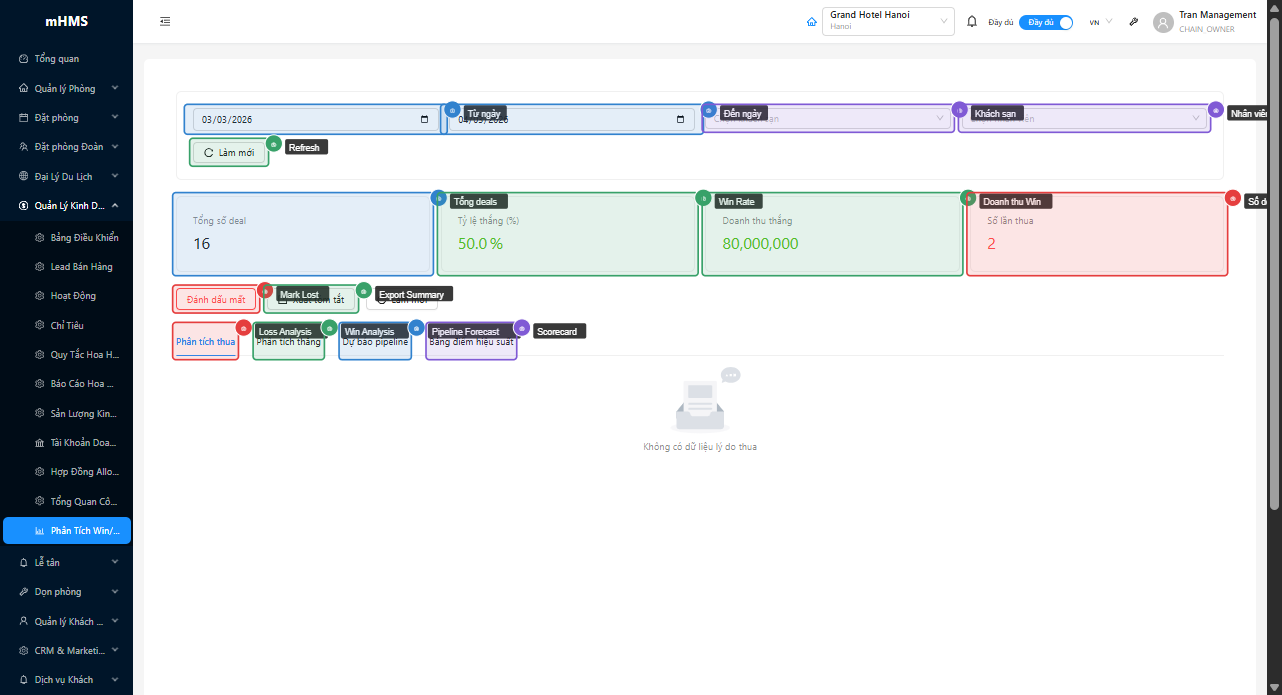Switch to the Phân tích thua tab
1282x695 pixels.
coord(205,342)
